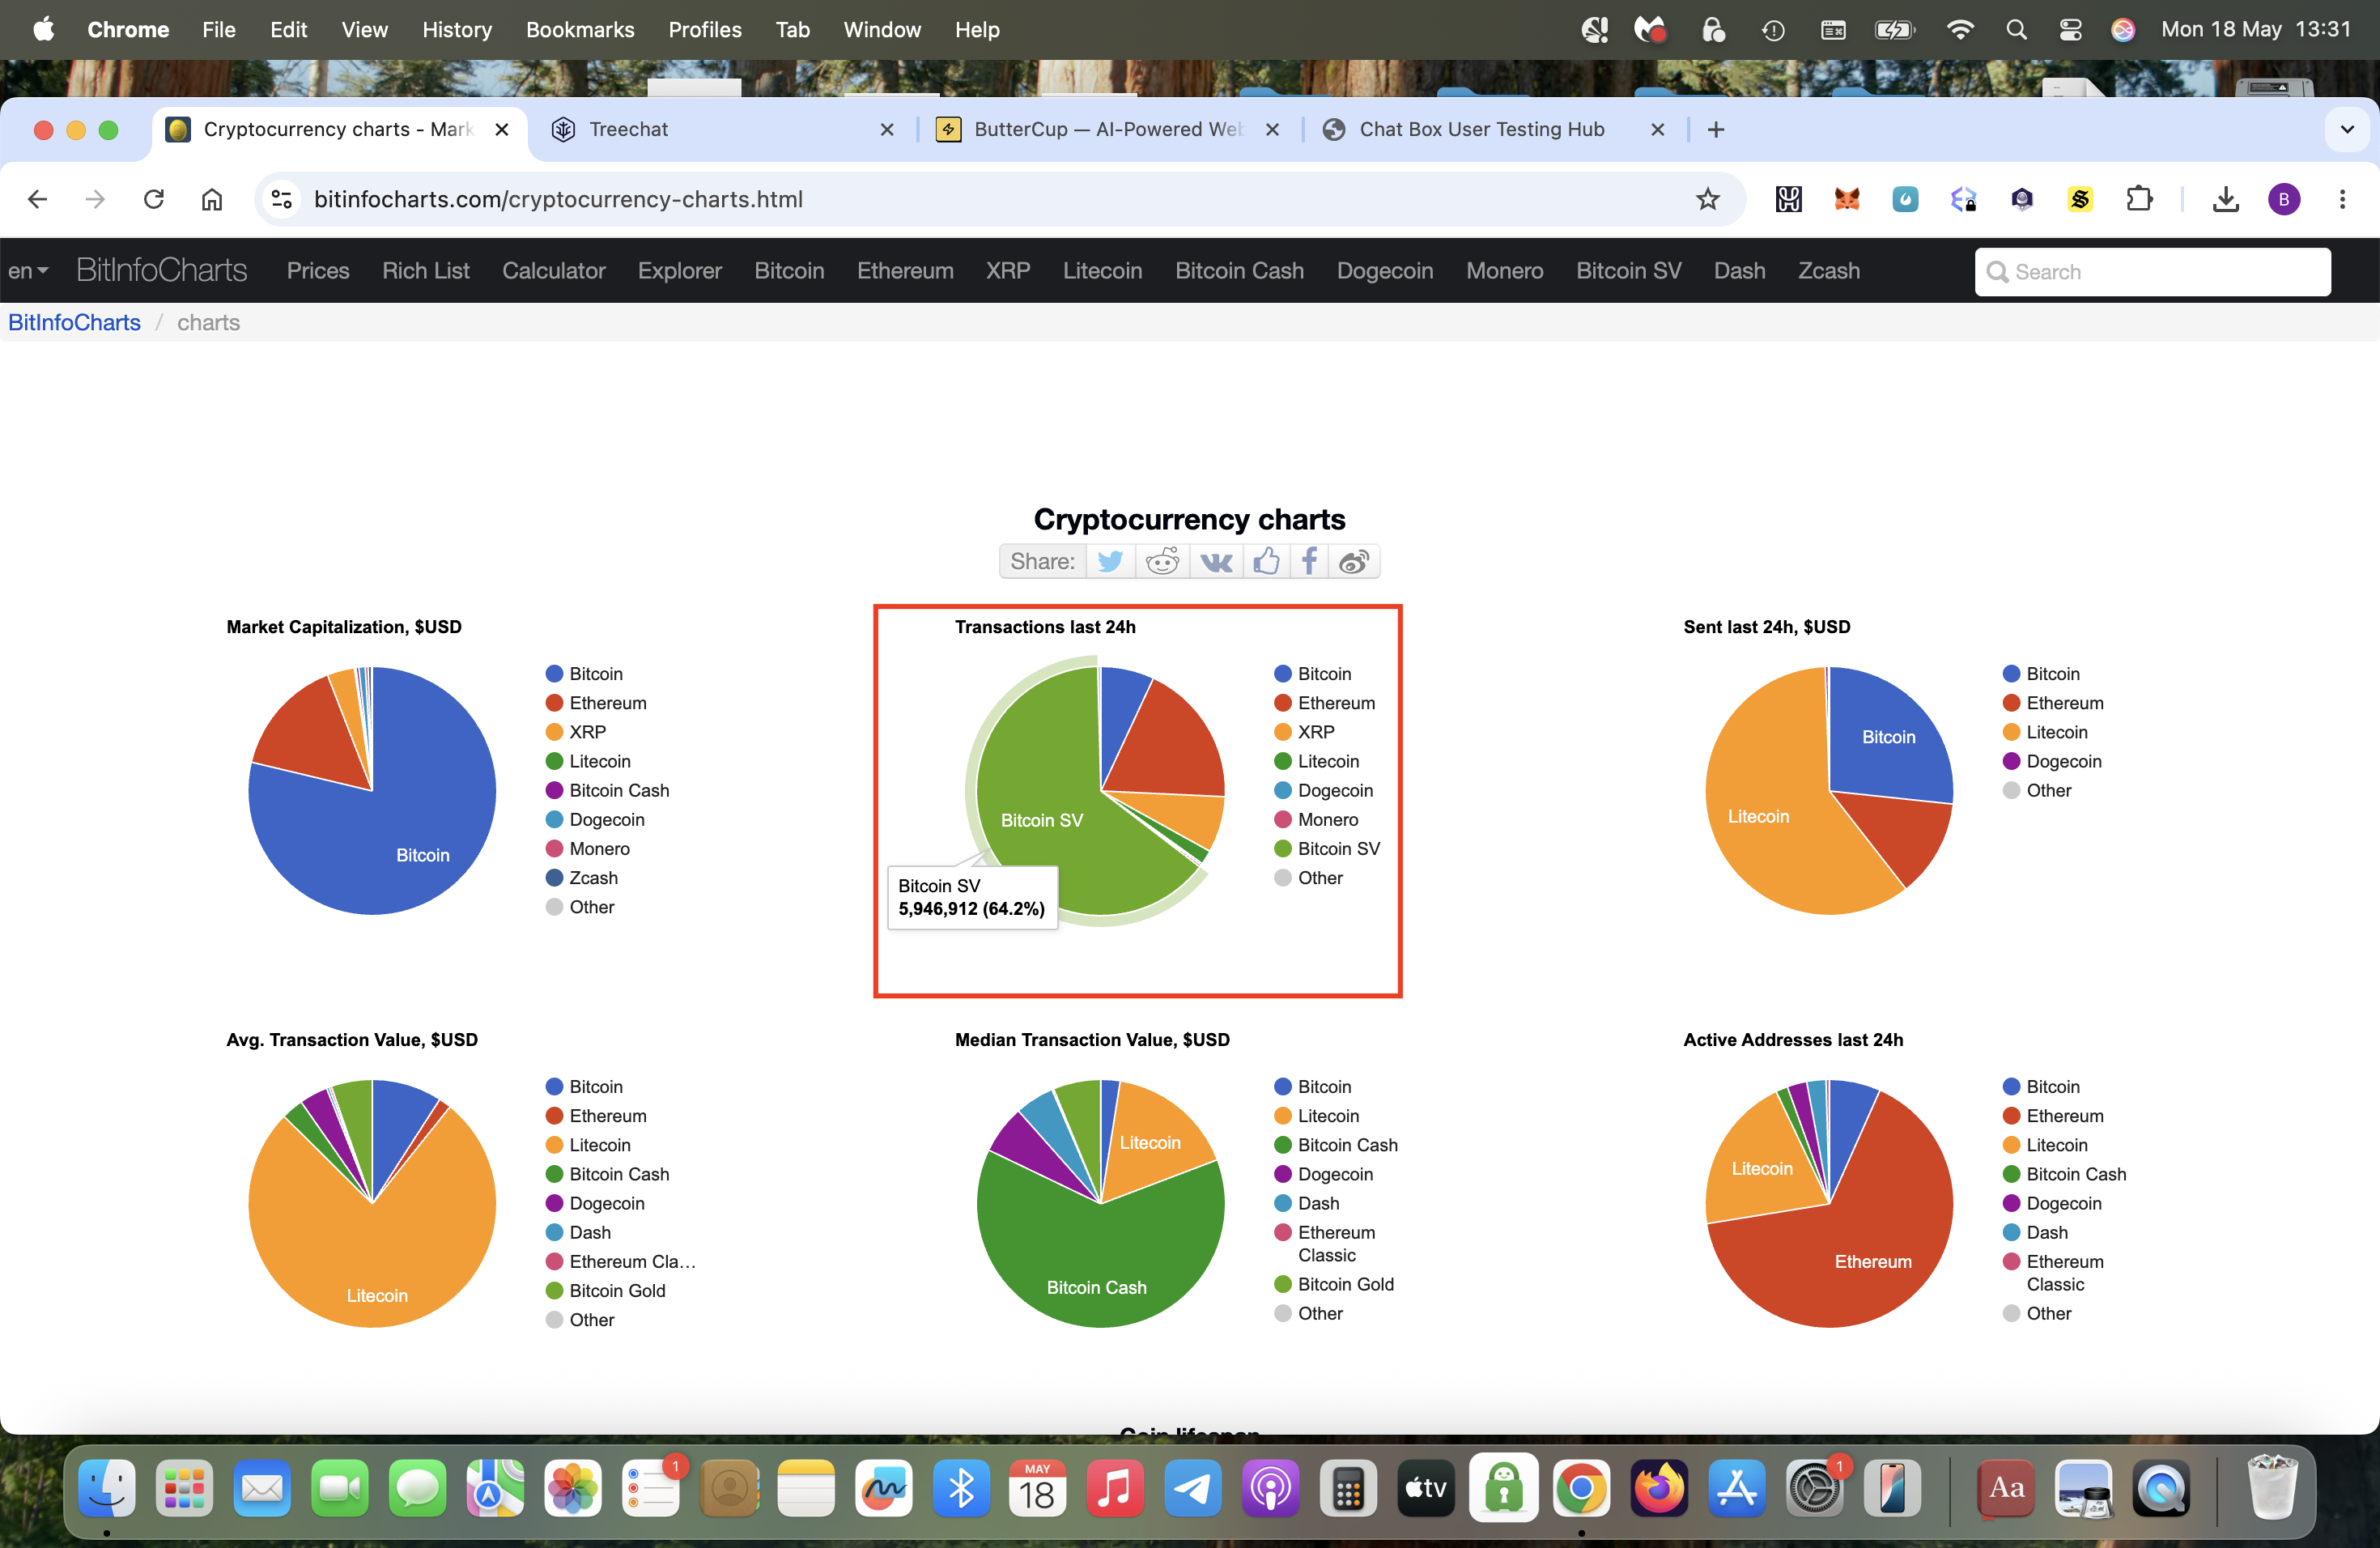This screenshot has height=1548, width=2380.
Task: Click Litecoin swatch in Sent last 24h legend
Action: click(x=2012, y=732)
